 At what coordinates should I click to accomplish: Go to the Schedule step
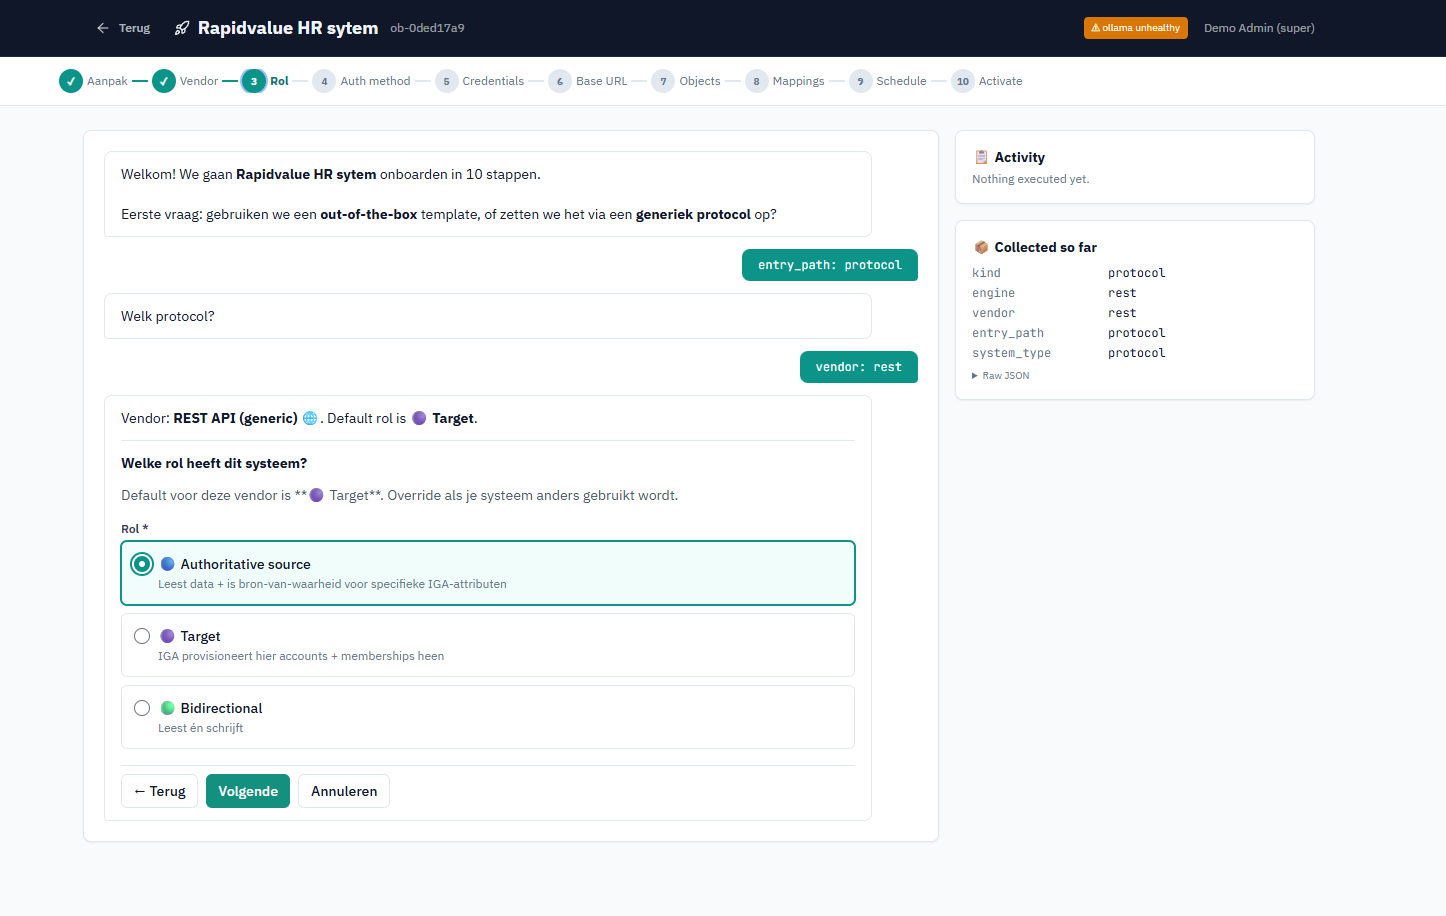tap(902, 81)
